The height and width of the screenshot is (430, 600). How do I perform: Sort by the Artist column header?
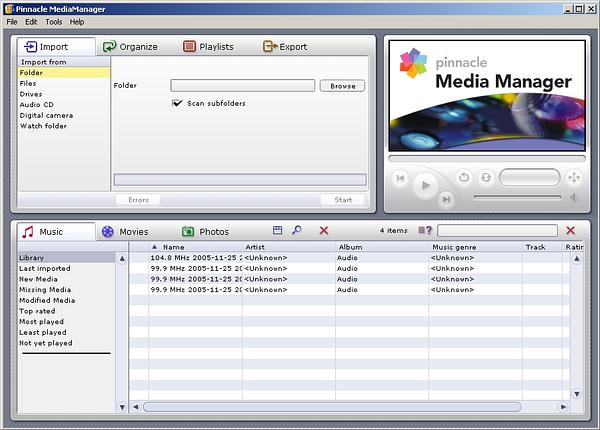click(x=289, y=247)
